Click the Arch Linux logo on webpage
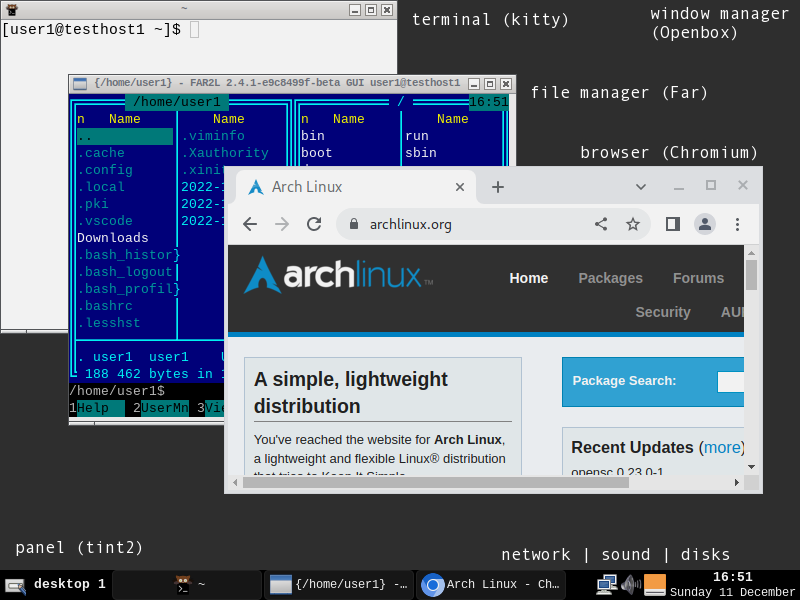This screenshot has width=800, height=600. pyautogui.click(x=338, y=276)
